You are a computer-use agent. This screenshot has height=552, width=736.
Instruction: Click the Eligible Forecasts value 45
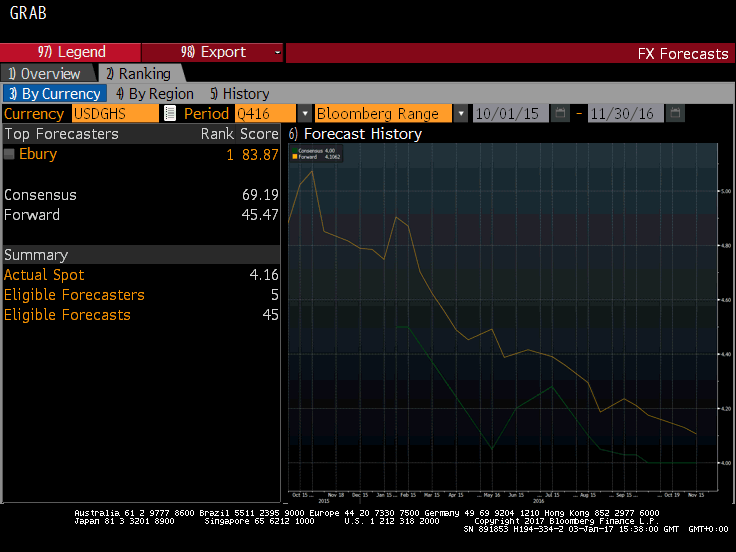[270, 315]
